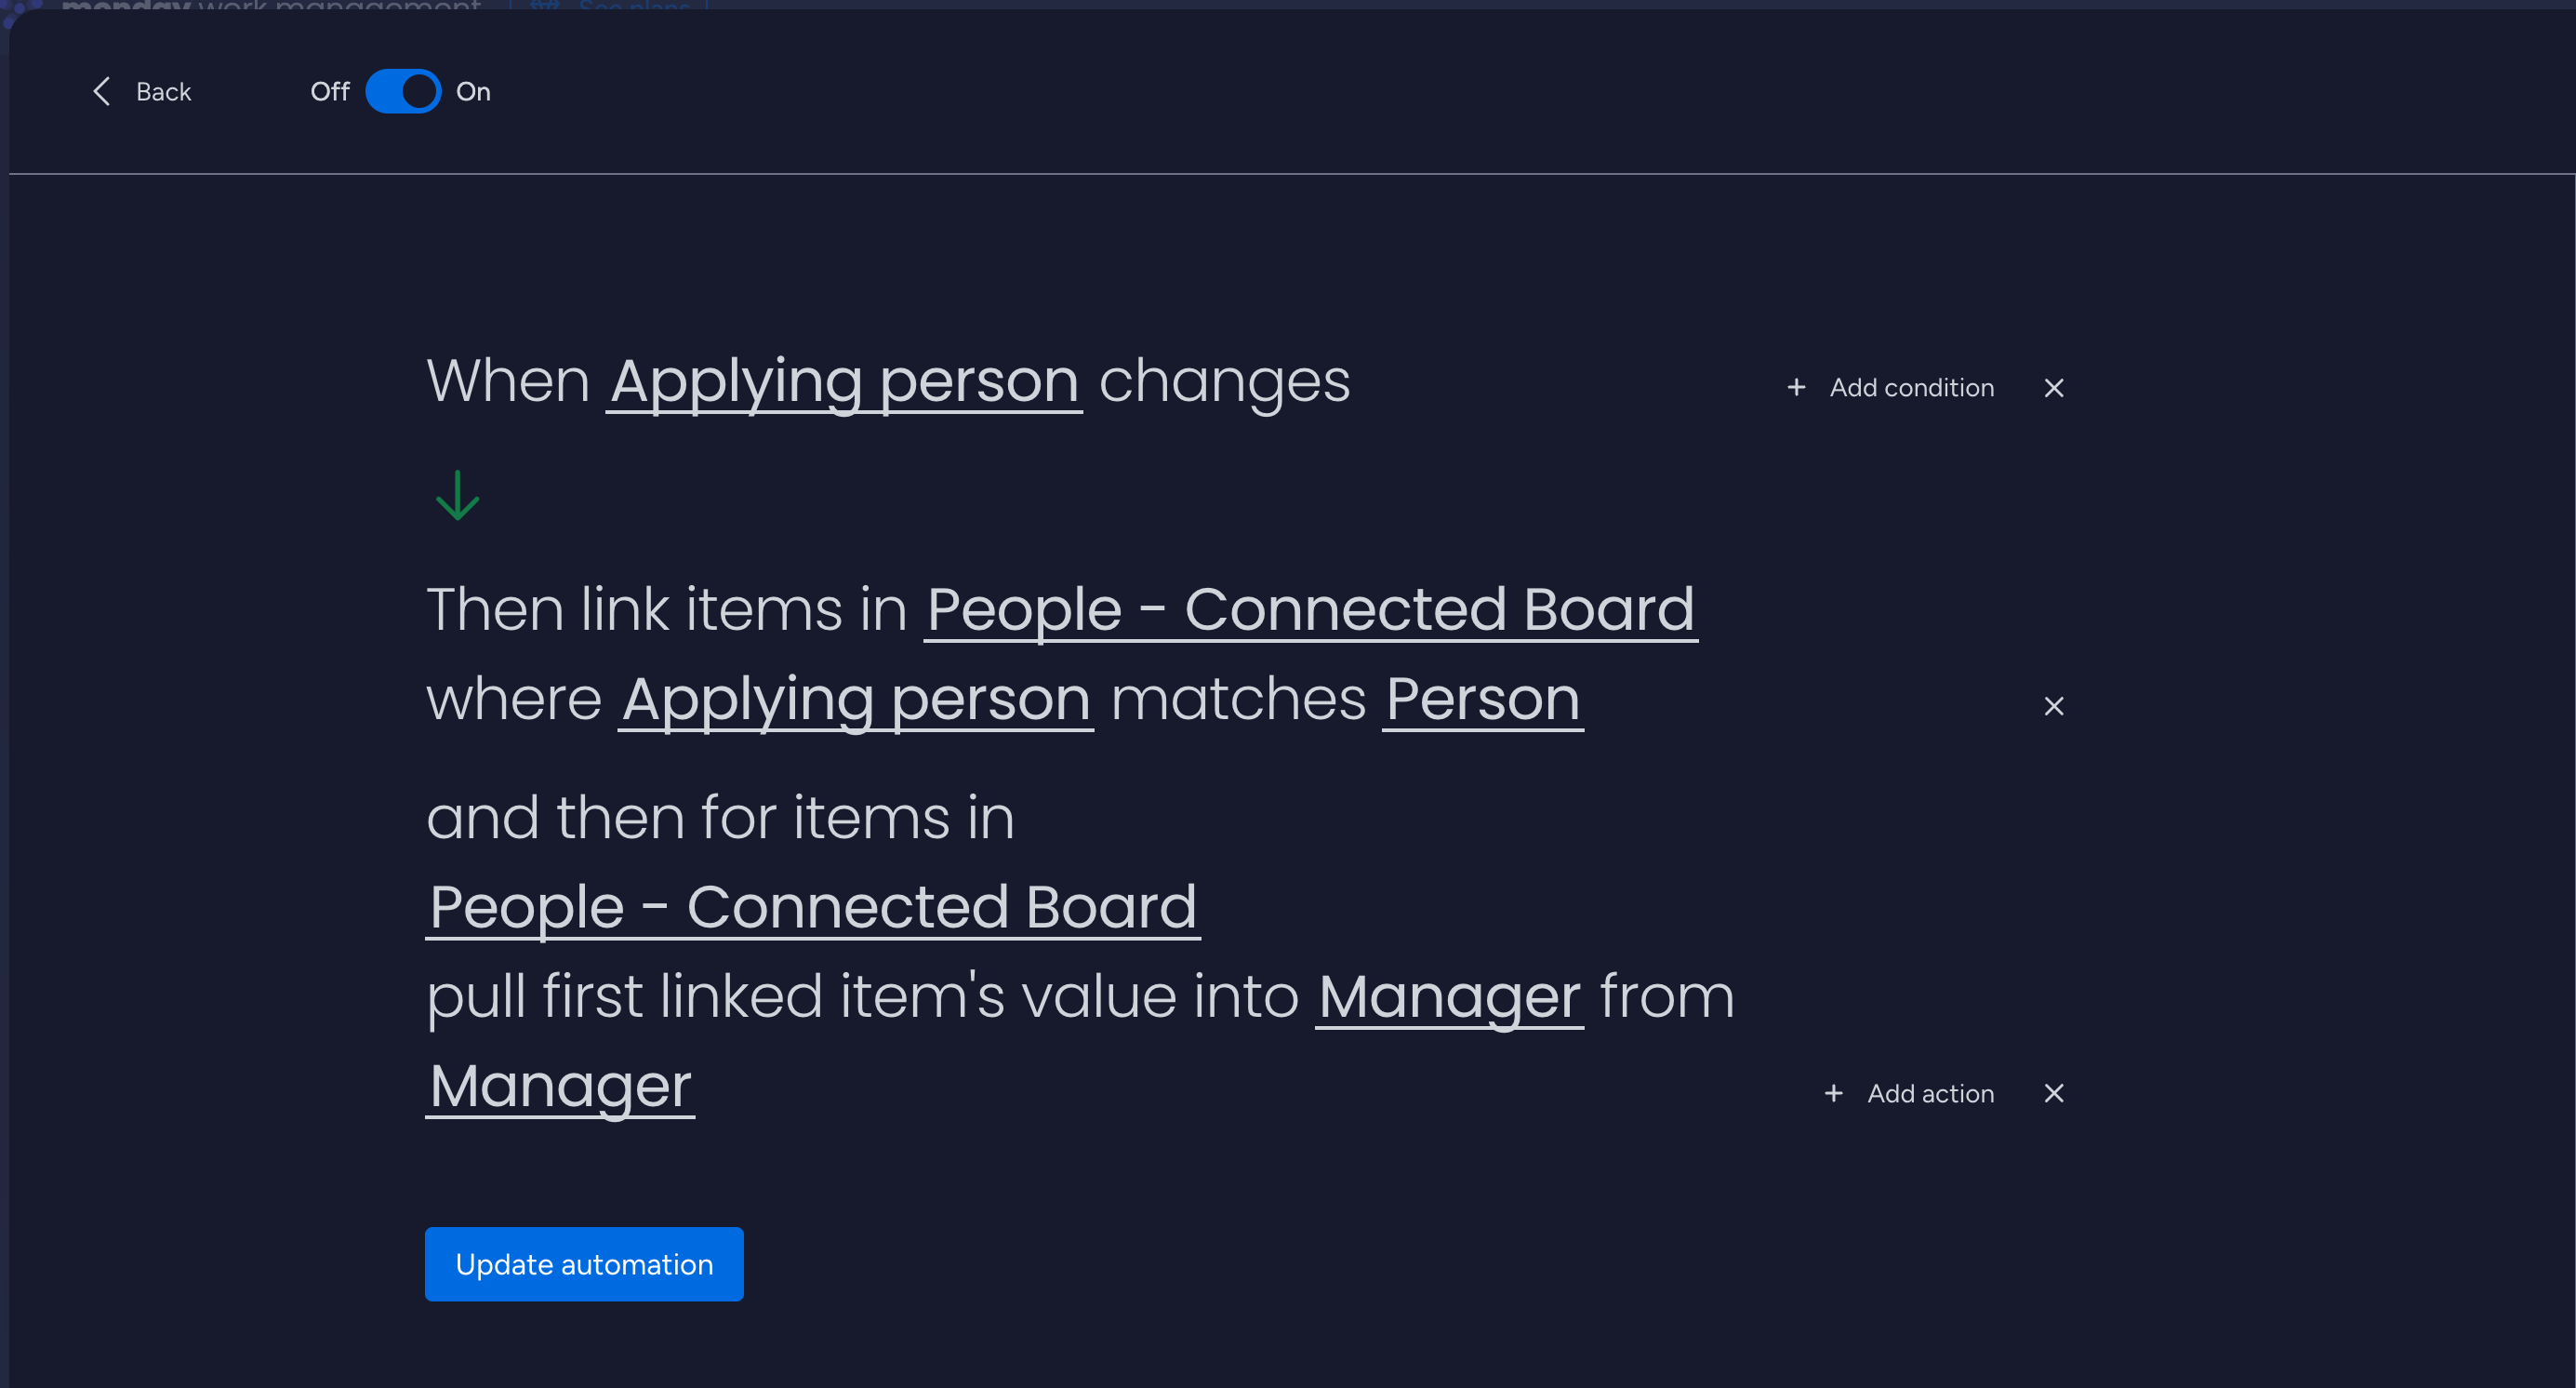Click the X beside Add action
This screenshot has width=2576, height=1388.
click(2053, 1093)
